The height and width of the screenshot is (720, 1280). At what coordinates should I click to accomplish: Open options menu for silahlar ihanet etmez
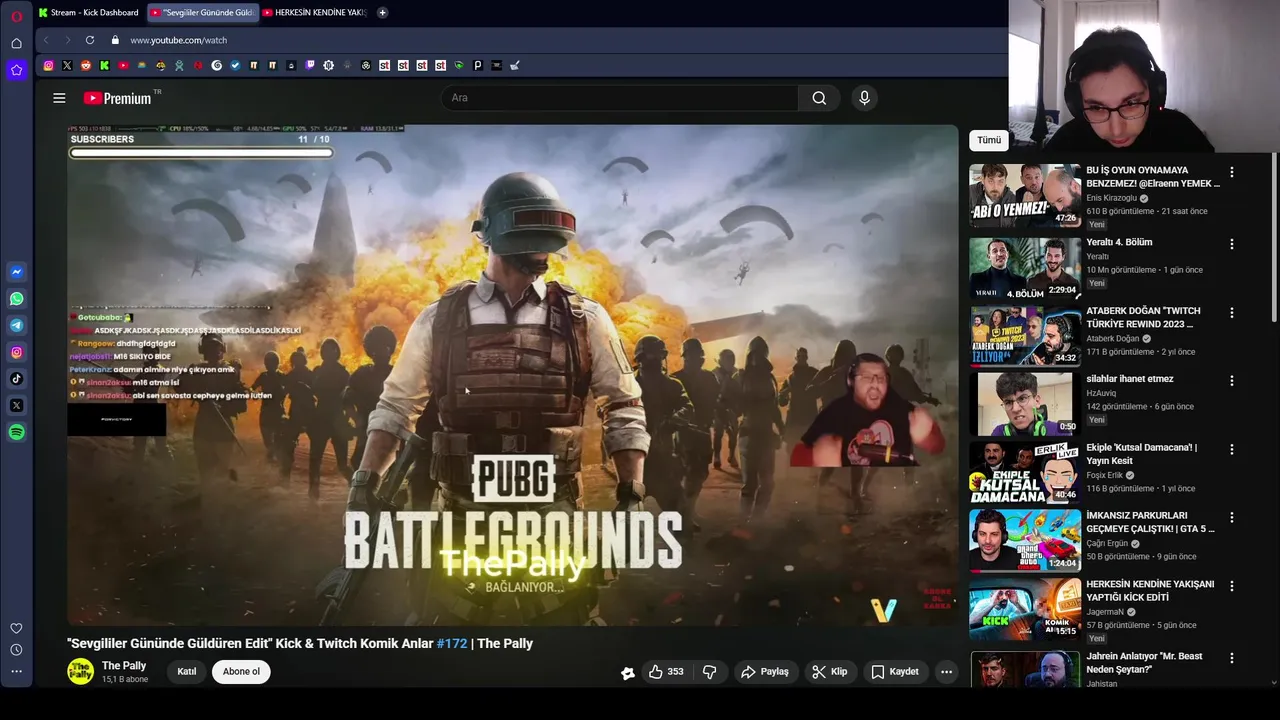1232,381
